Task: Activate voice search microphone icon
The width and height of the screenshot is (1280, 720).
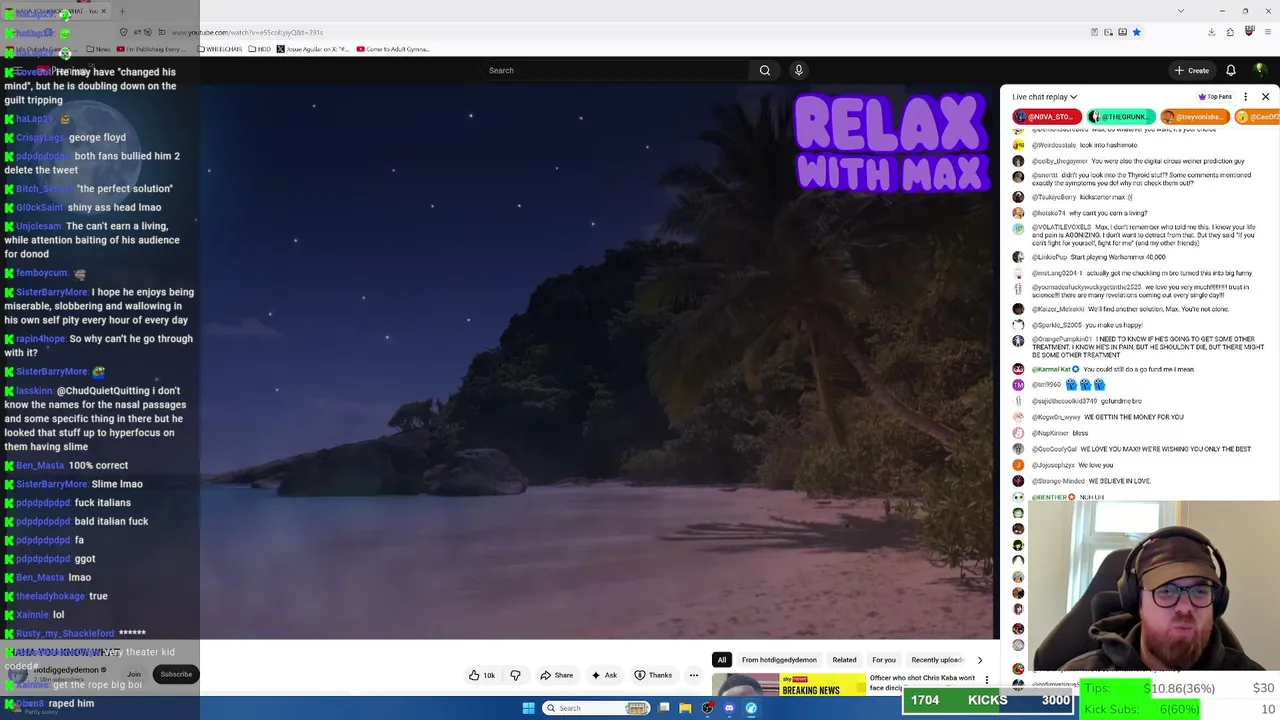Action: [798, 70]
